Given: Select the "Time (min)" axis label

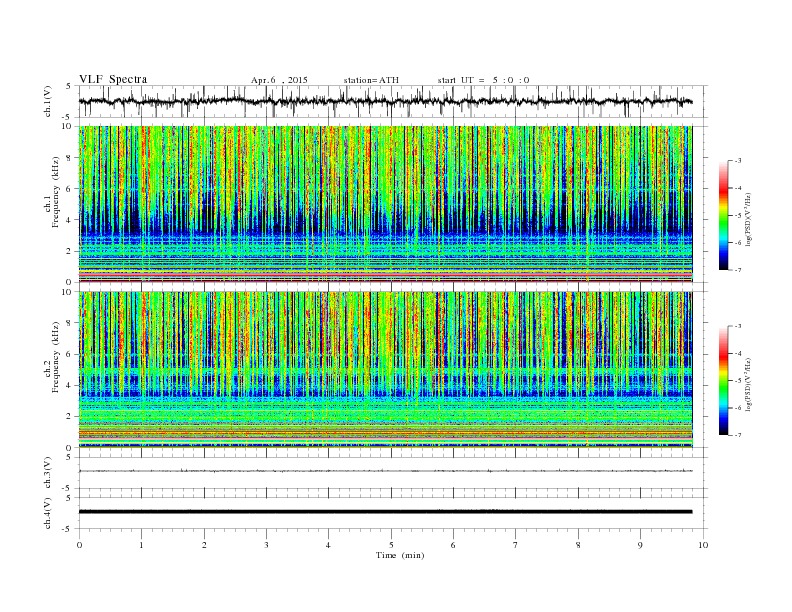Looking at the screenshot, I should point(400,555).
